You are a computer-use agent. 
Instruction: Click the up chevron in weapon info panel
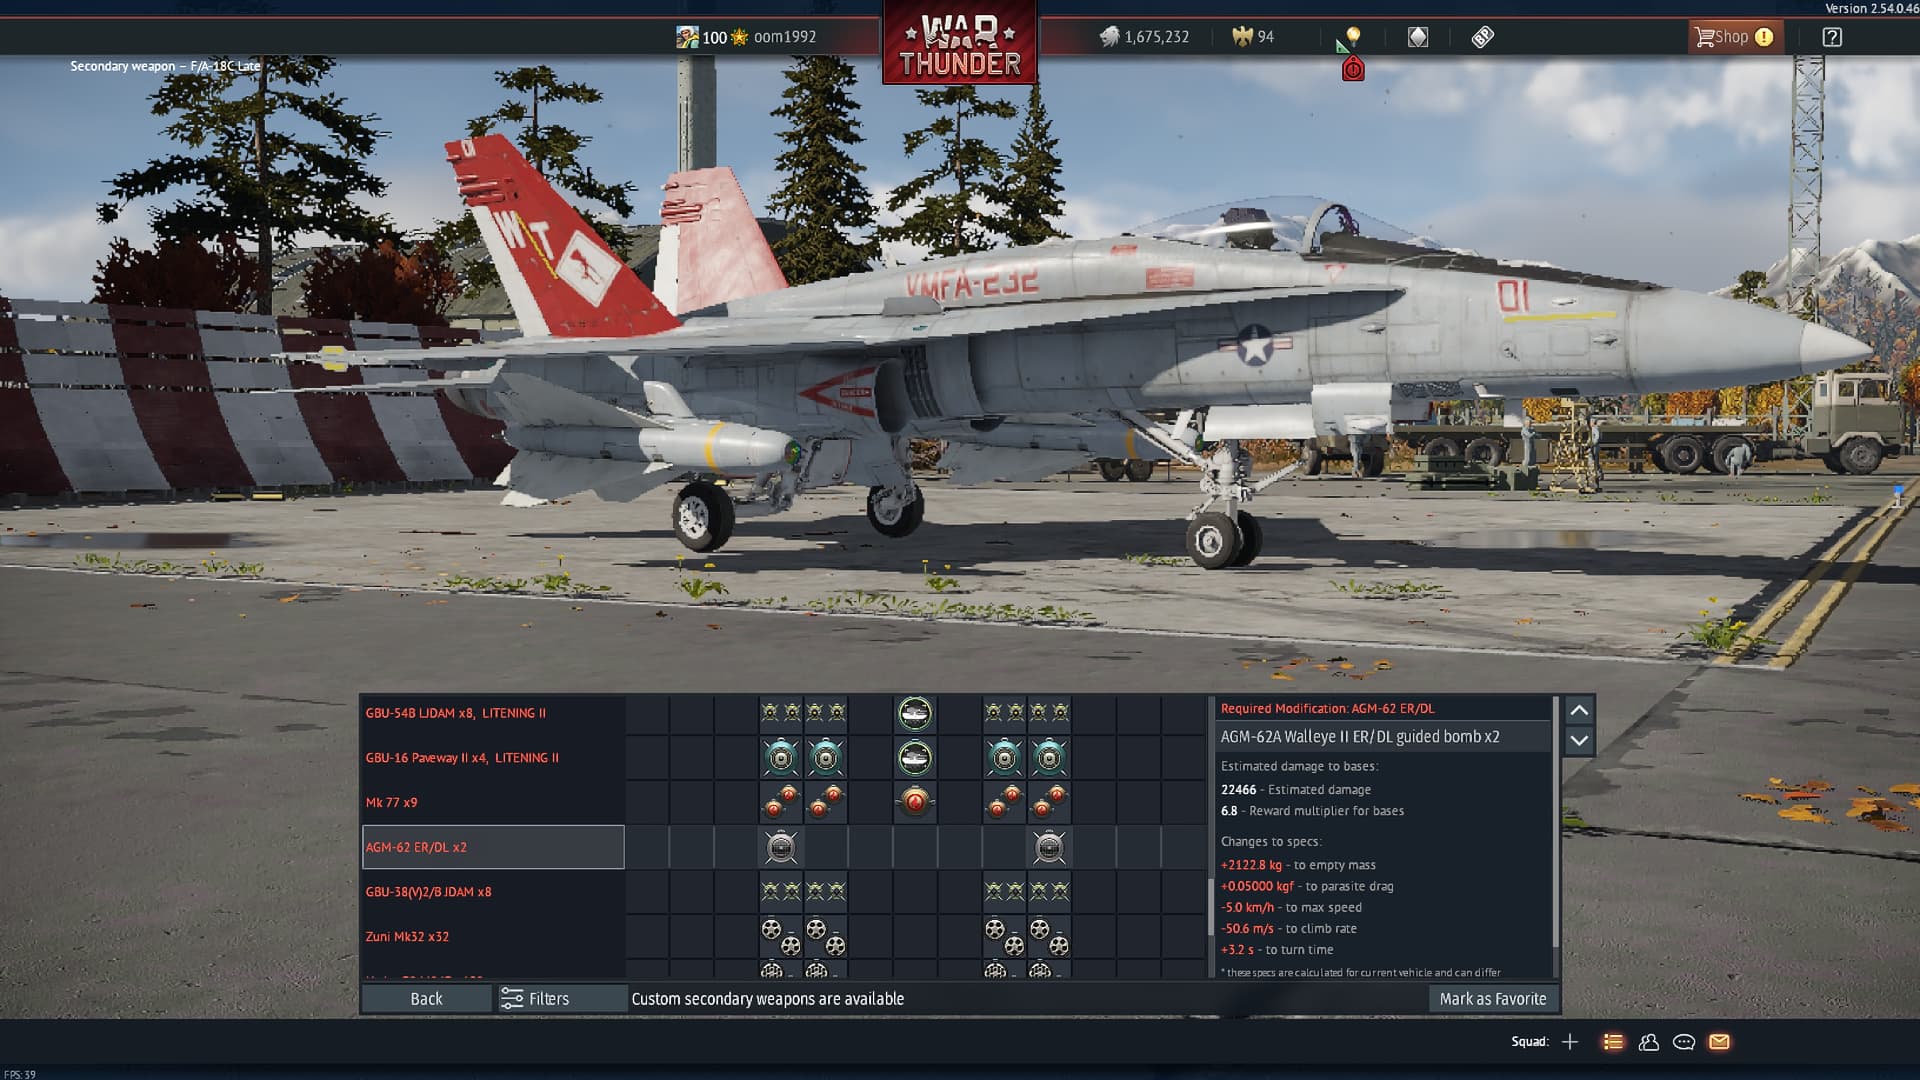[1579, 710]
